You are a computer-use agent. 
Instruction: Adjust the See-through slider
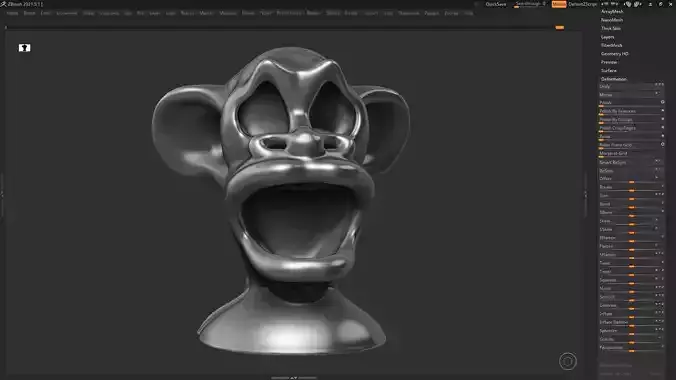pyautogui.click(x=530, y=4)
